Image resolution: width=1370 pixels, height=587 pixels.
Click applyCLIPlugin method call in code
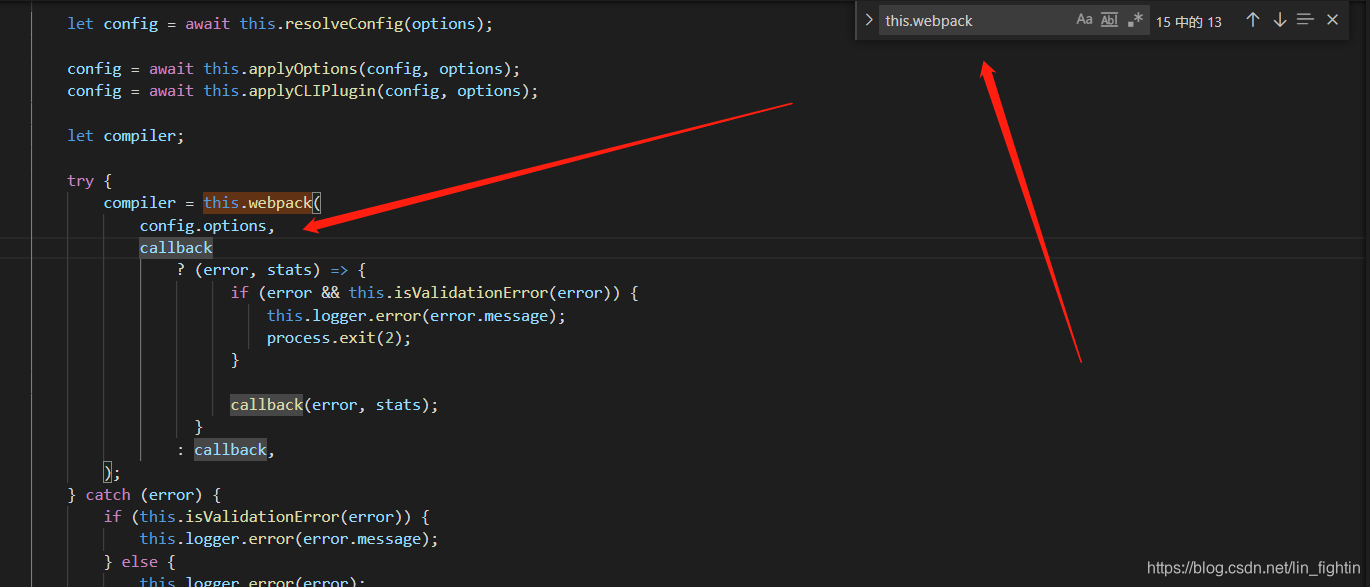point(312,91)
